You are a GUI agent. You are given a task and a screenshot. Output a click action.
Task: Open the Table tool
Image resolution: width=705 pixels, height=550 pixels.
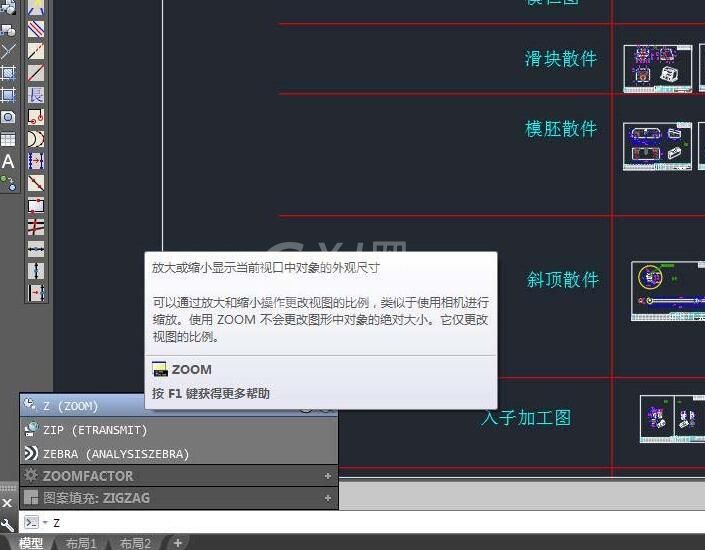coord(8,139)
